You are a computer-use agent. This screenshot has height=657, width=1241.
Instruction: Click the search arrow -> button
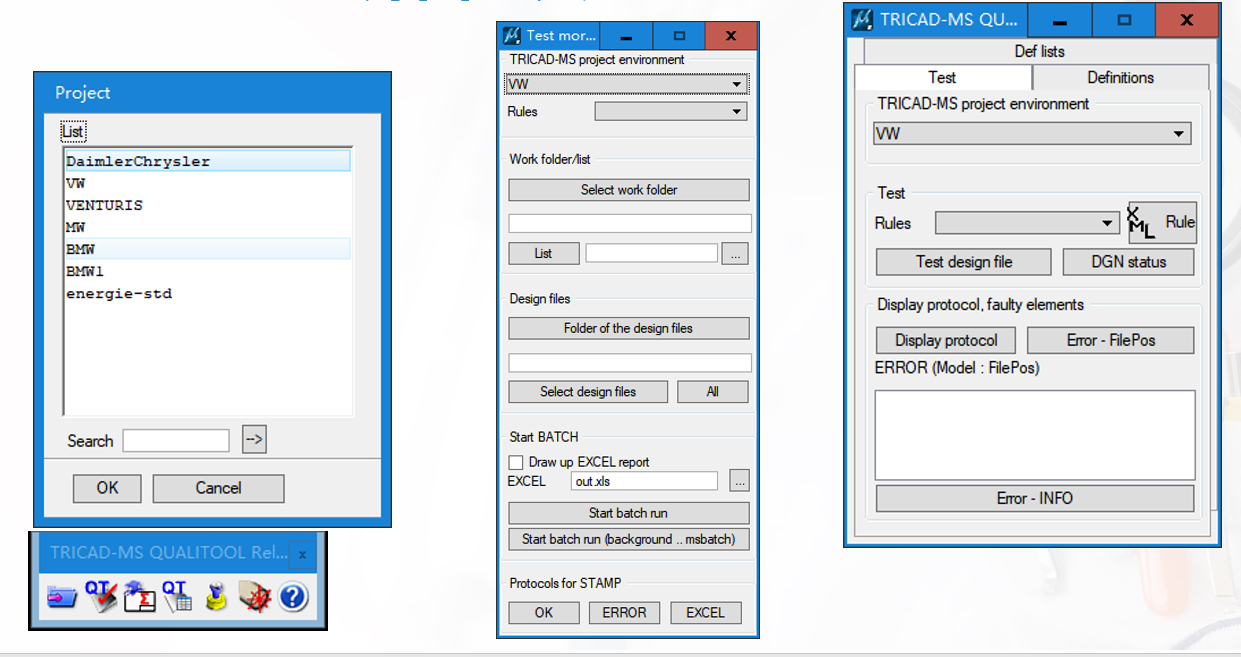254,439
